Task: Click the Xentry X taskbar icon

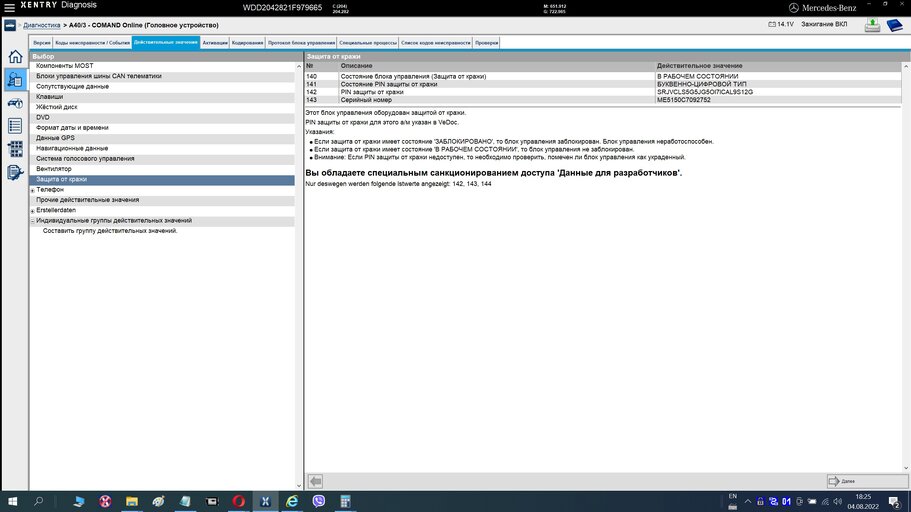Action: tap(266, 501)
